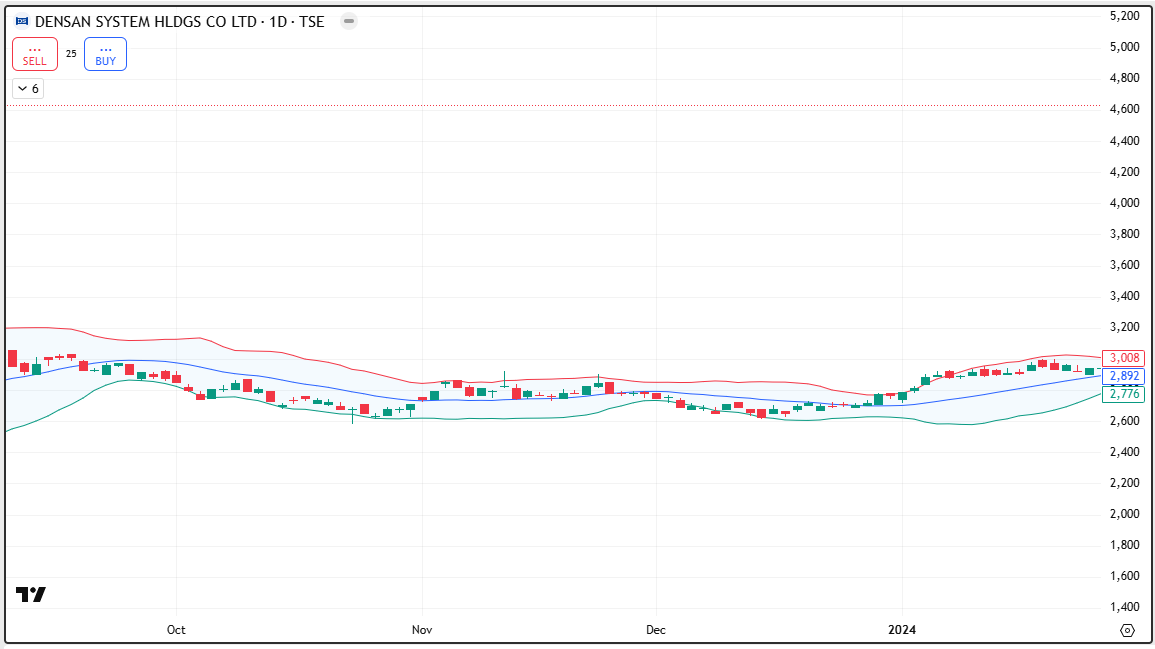Viewport: 1155px width, 649px height.
Task: Click the 4,000 price scale label
Action: coord(1124,203)
